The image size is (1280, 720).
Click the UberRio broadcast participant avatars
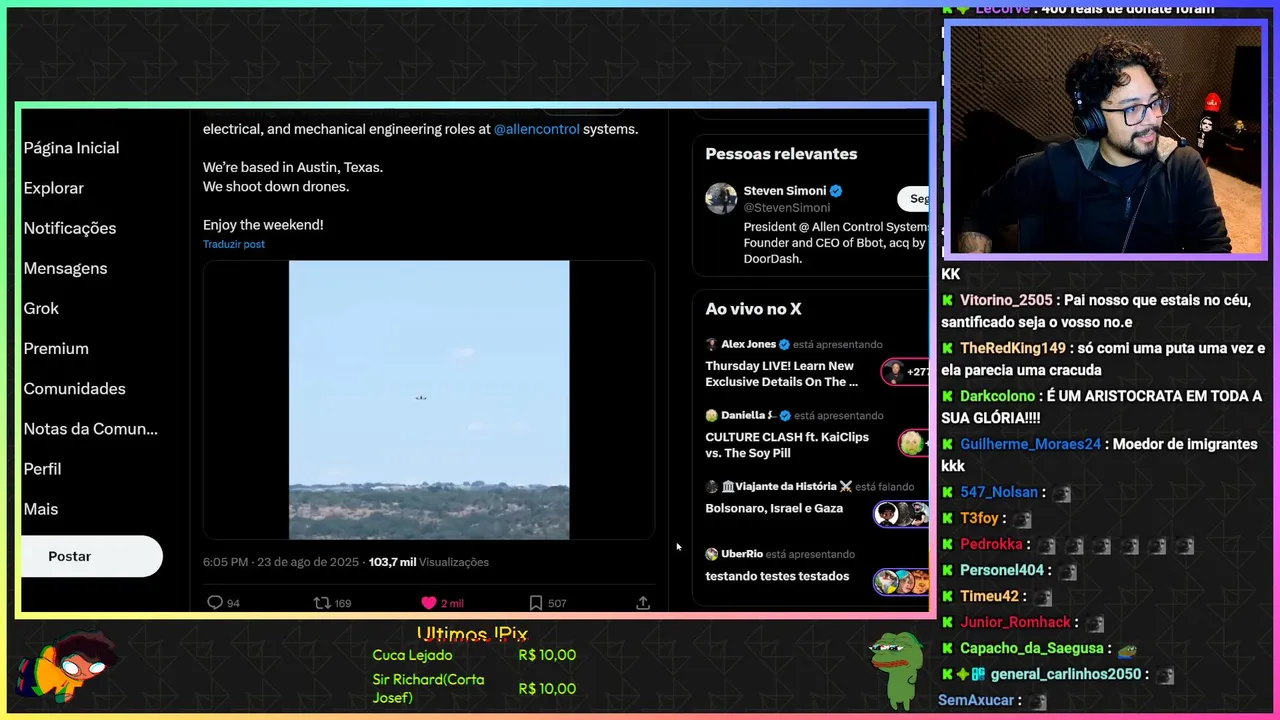901,581
